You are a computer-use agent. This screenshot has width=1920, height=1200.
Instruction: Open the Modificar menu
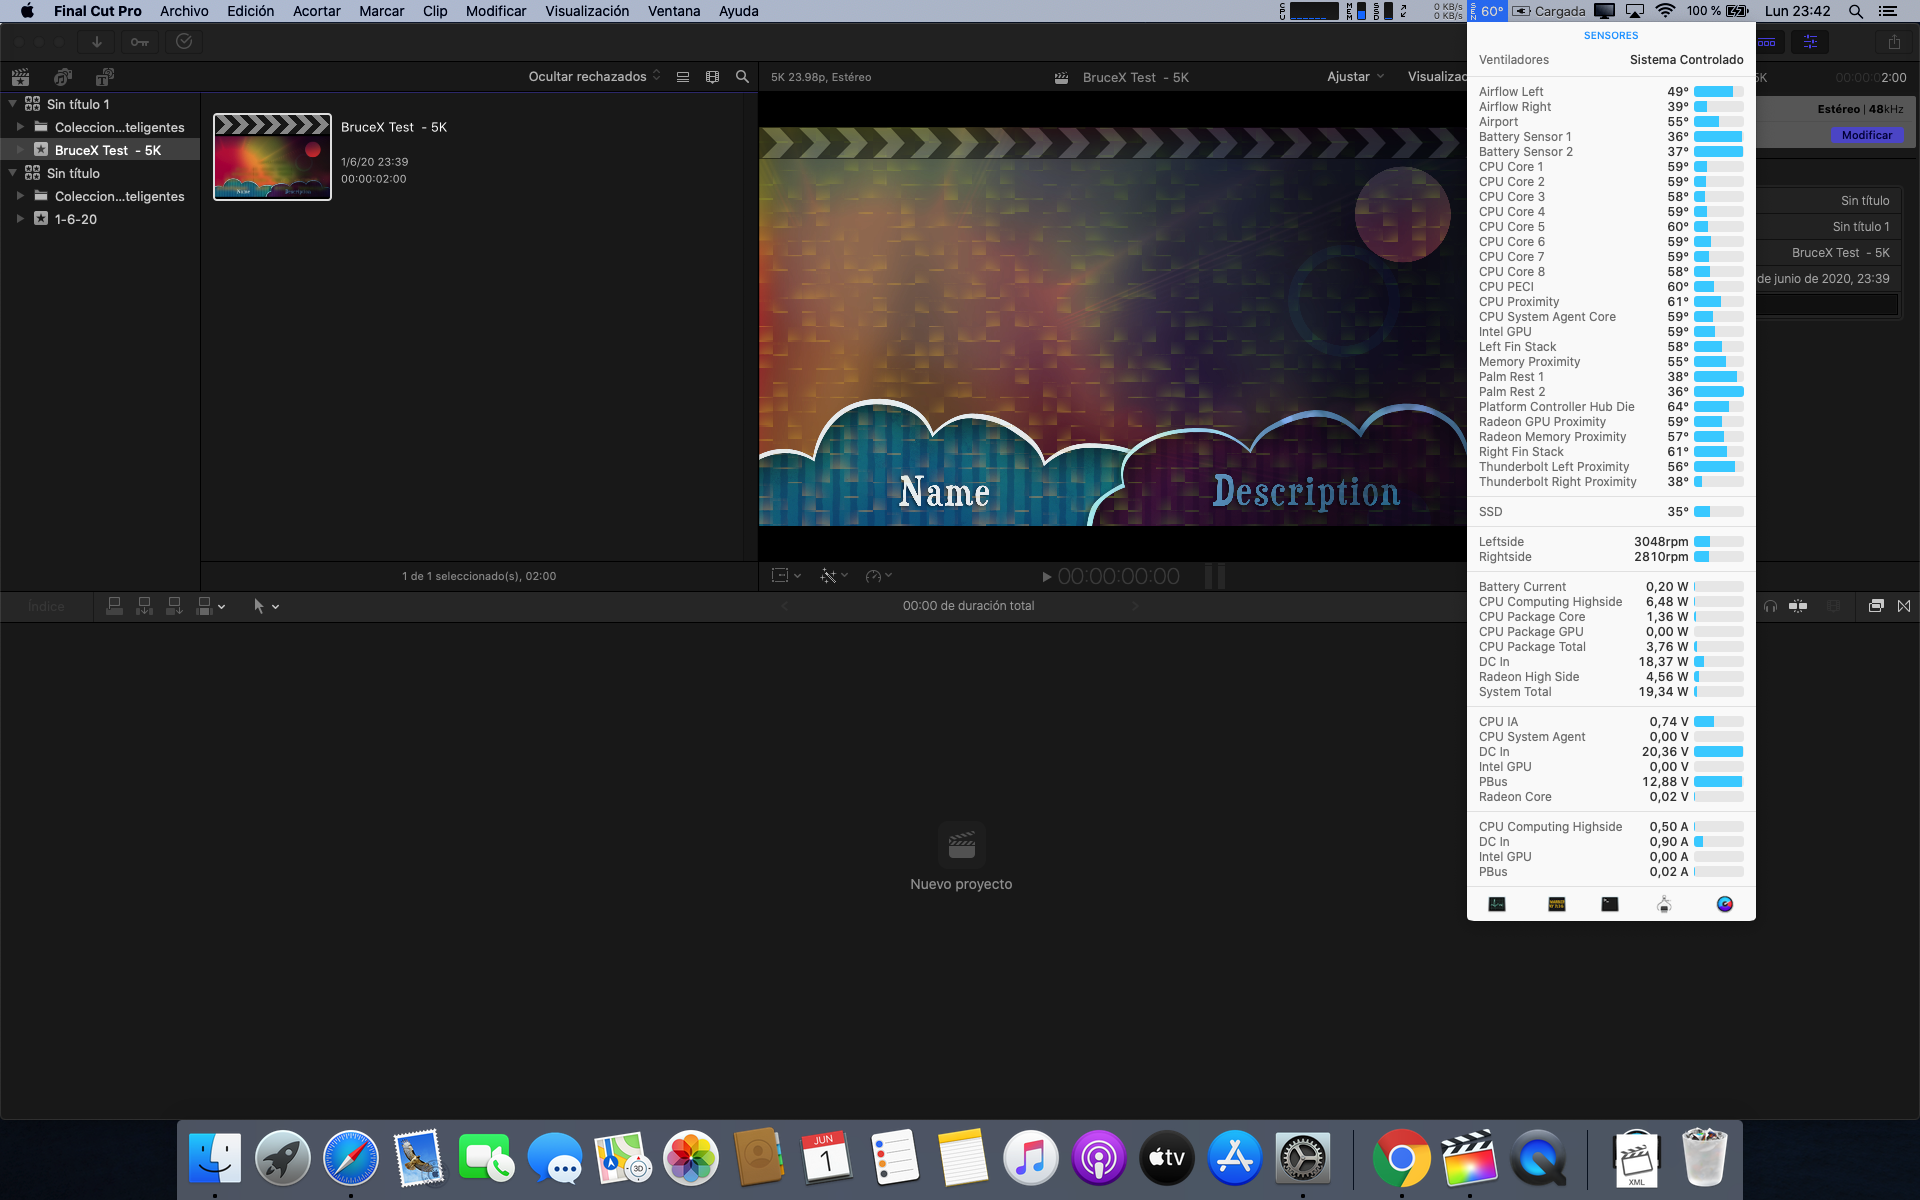(495, 11)
